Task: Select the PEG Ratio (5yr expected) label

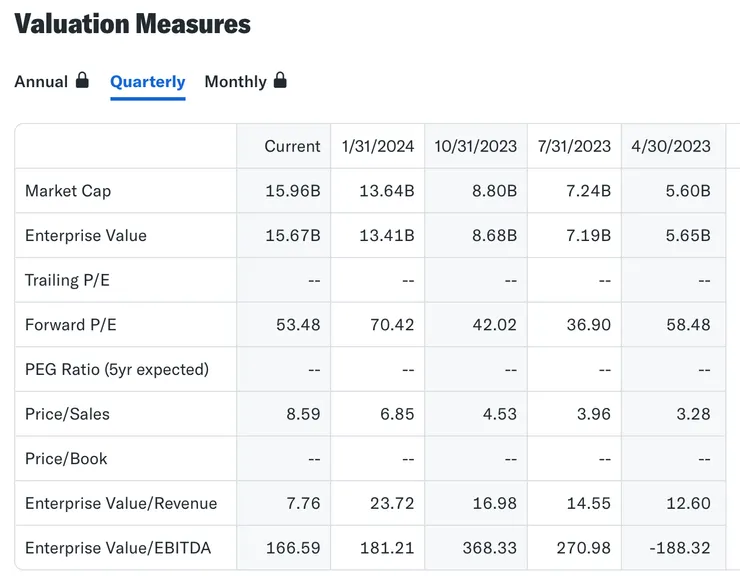Action: [117, 369]
